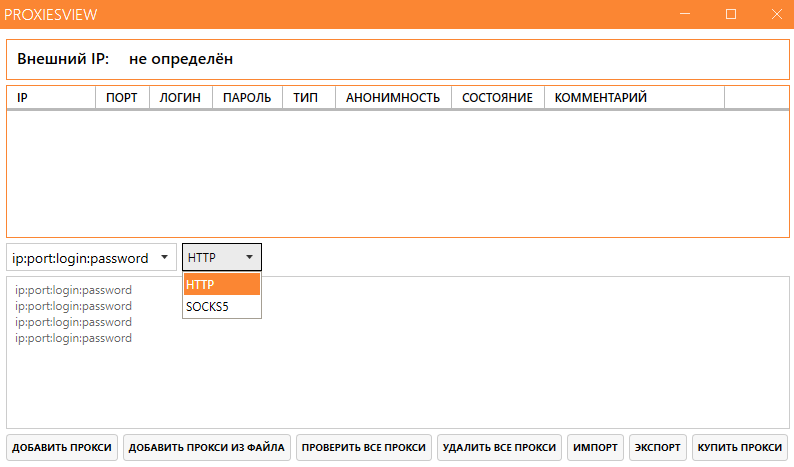Viewport: 794px width, 467px height.
Task: Sort by the ПОРТ column header
Action: point(122,97)
